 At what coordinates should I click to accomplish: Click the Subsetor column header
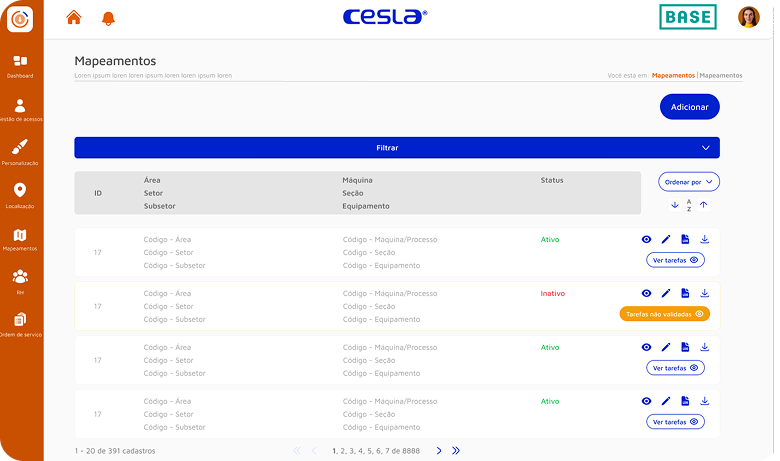160,206
